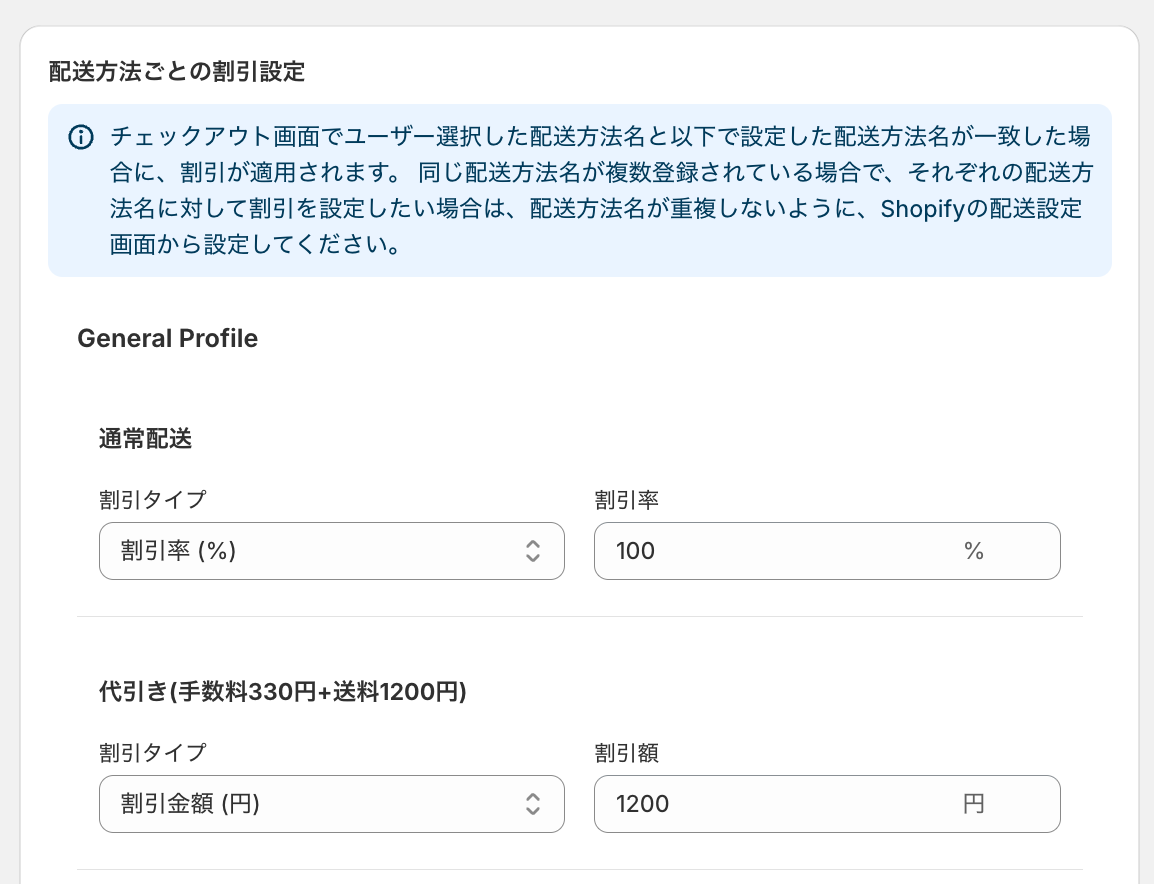Screen dimensions: 1154x884
Task: Click the number 1200 in the discount amount field
Action: [643, 803]
